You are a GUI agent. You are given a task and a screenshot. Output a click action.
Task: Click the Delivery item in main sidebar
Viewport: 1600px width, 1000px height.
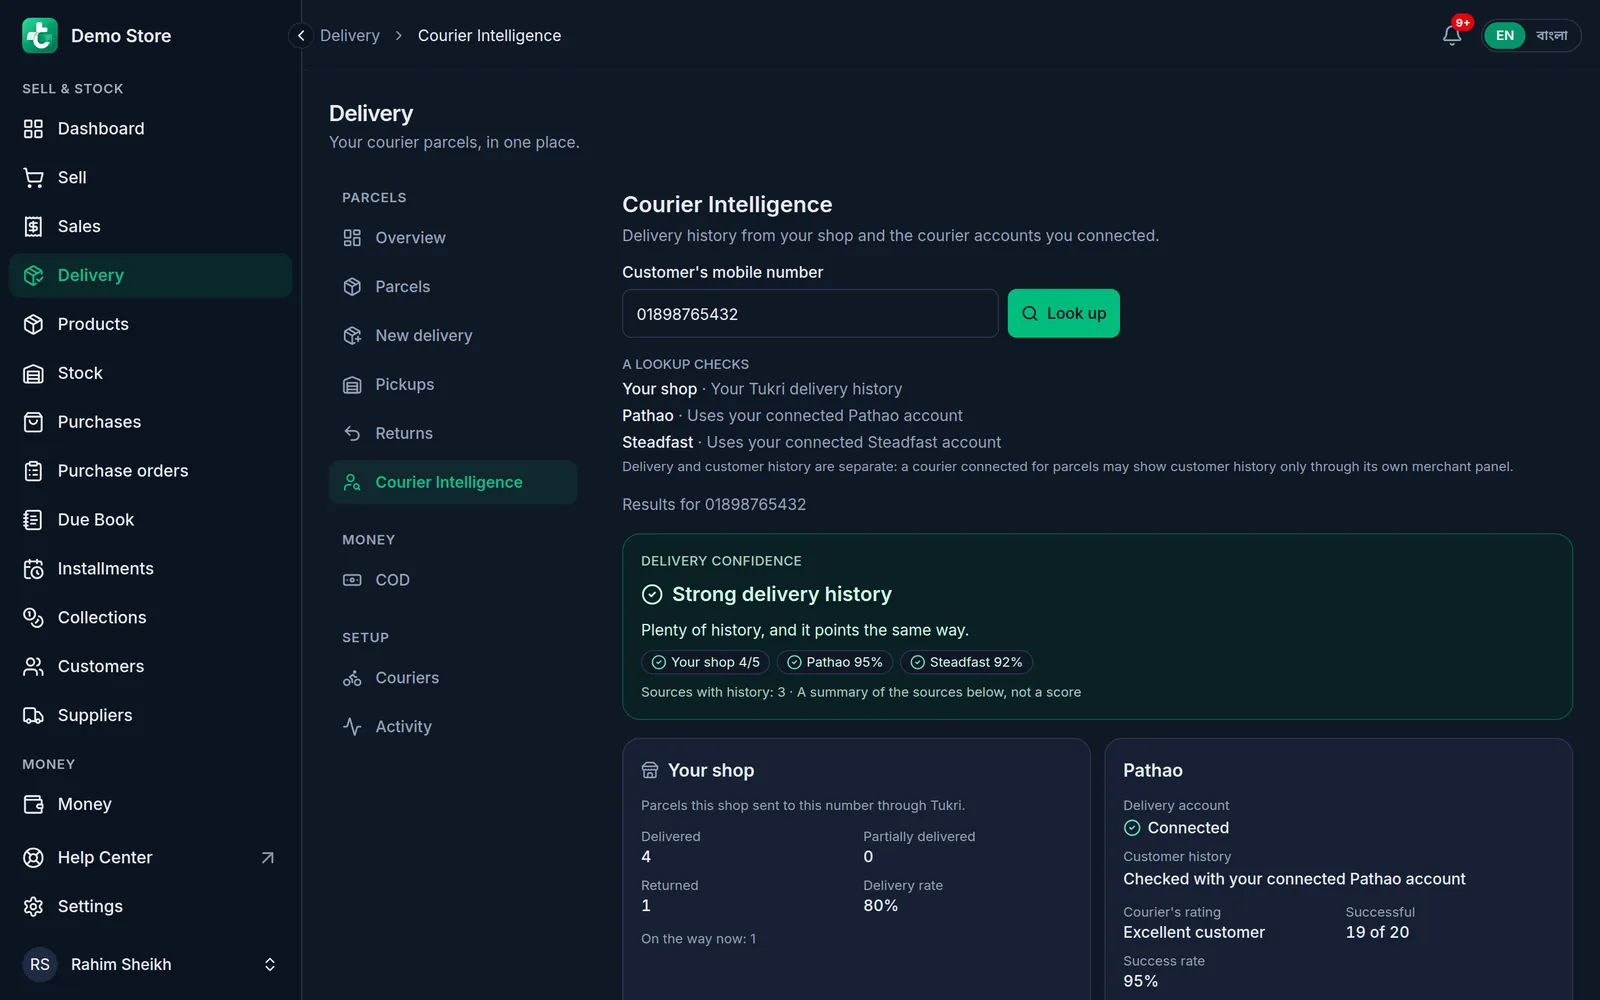pos(150,276)
